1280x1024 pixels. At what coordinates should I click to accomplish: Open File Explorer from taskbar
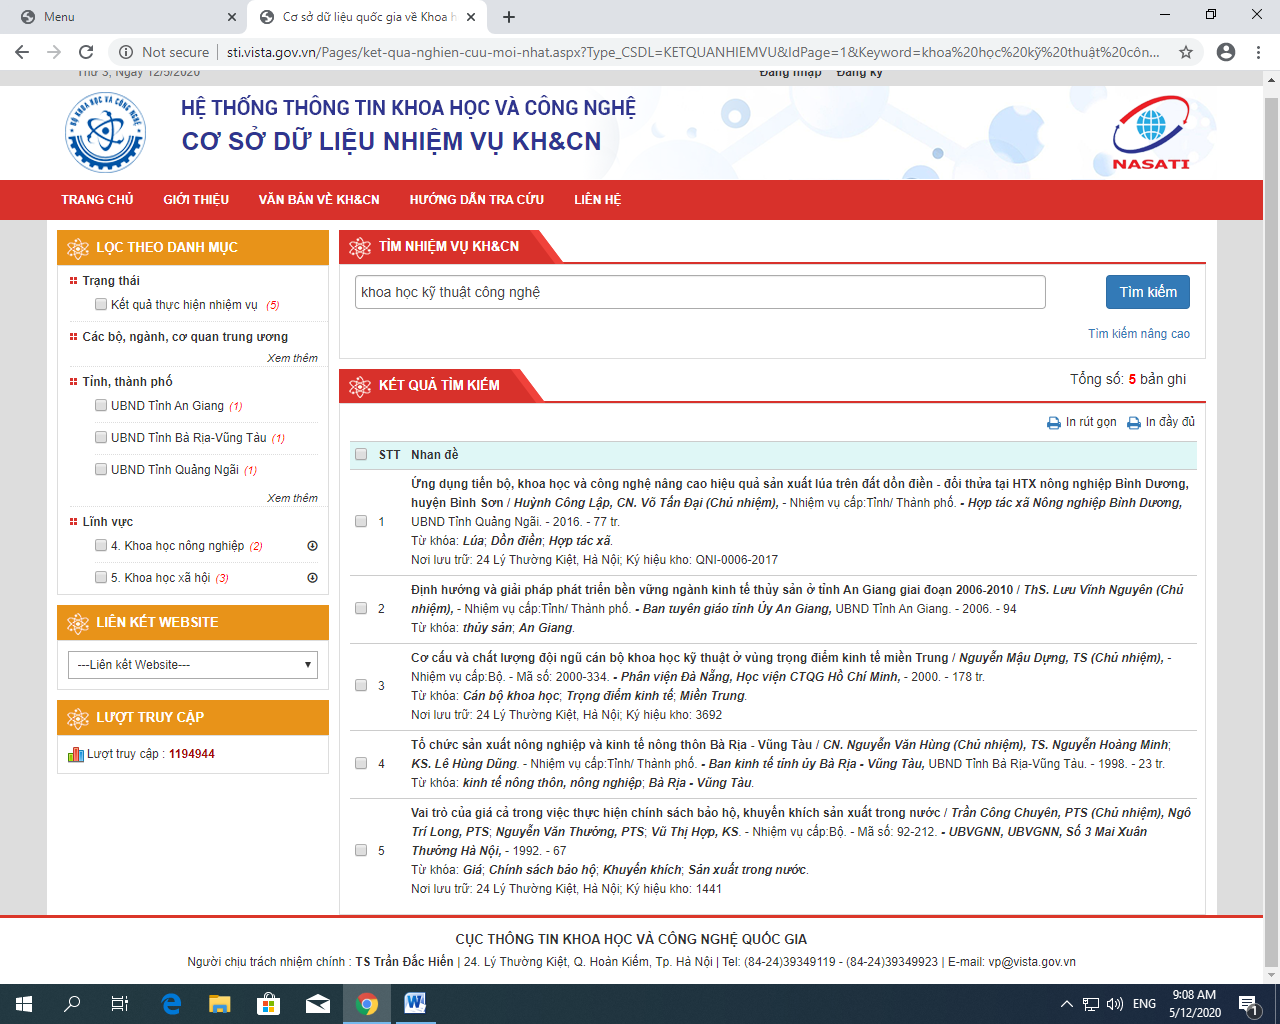click(220, 1003)
